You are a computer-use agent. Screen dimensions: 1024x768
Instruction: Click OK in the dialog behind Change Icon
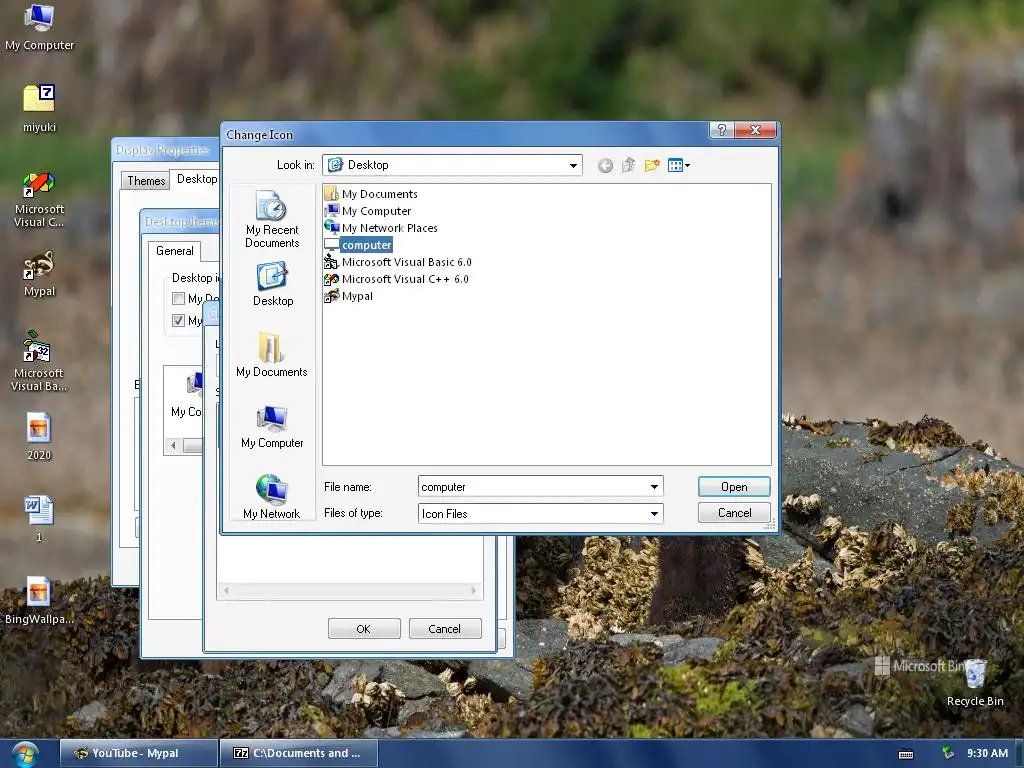click(364, 629)
